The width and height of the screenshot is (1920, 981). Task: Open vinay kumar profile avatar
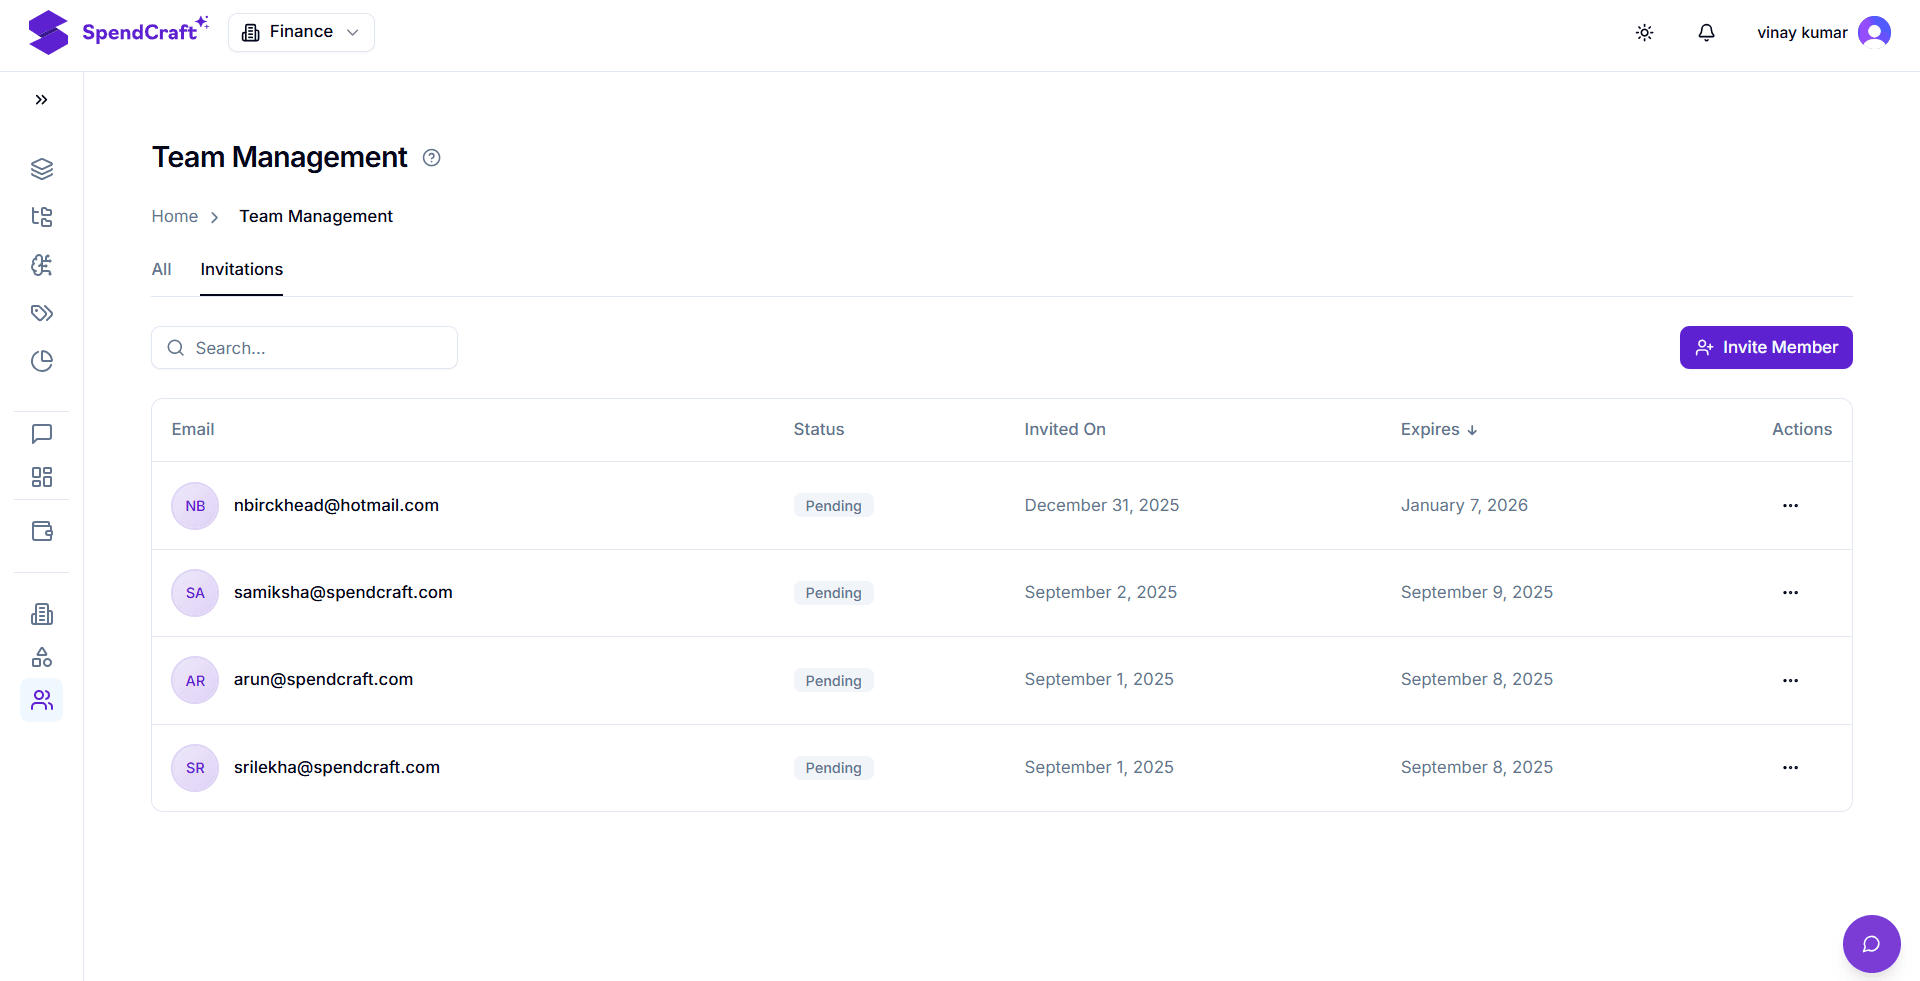coord(1873,33)
